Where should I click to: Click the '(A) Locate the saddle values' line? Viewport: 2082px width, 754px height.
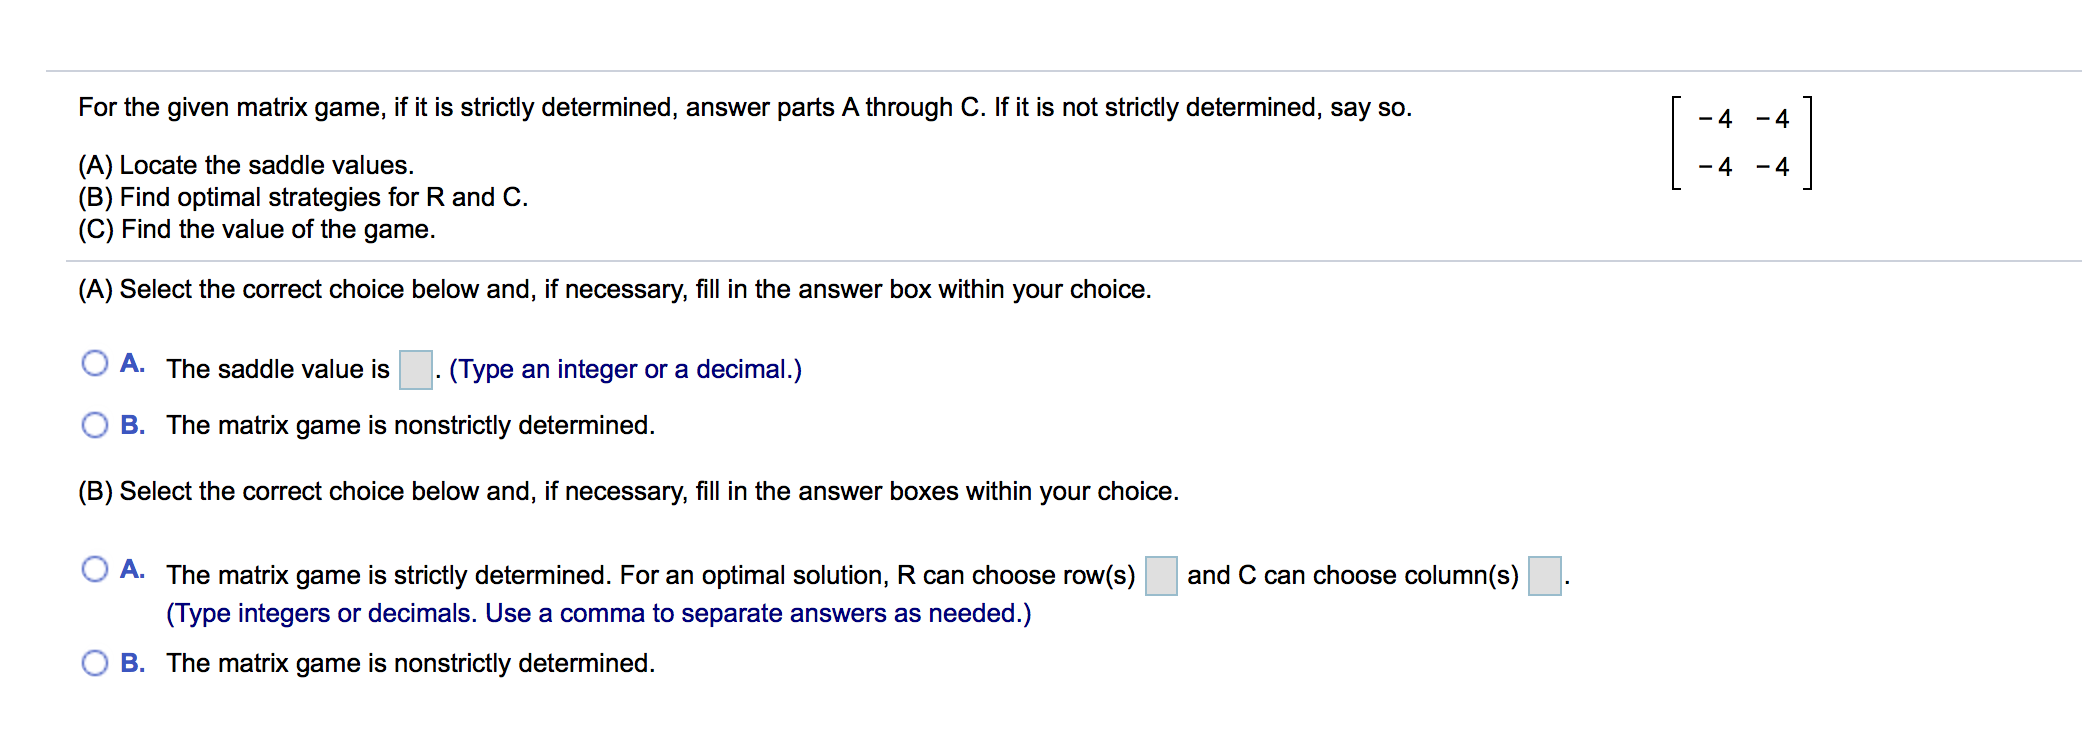pos(245,164)
